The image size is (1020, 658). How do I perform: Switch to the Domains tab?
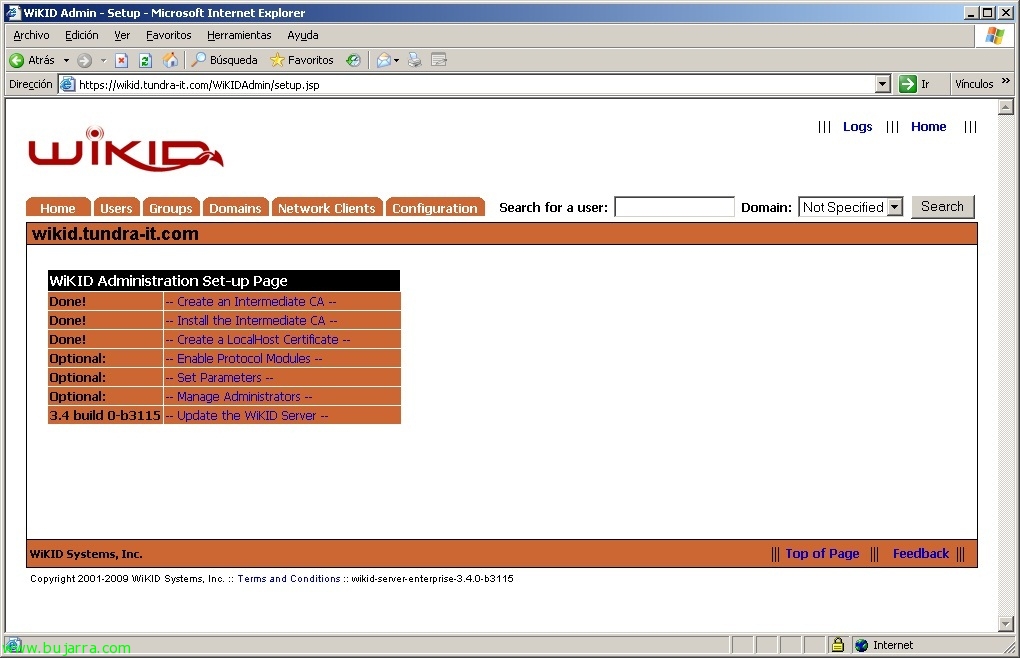[x=235, y=207]
